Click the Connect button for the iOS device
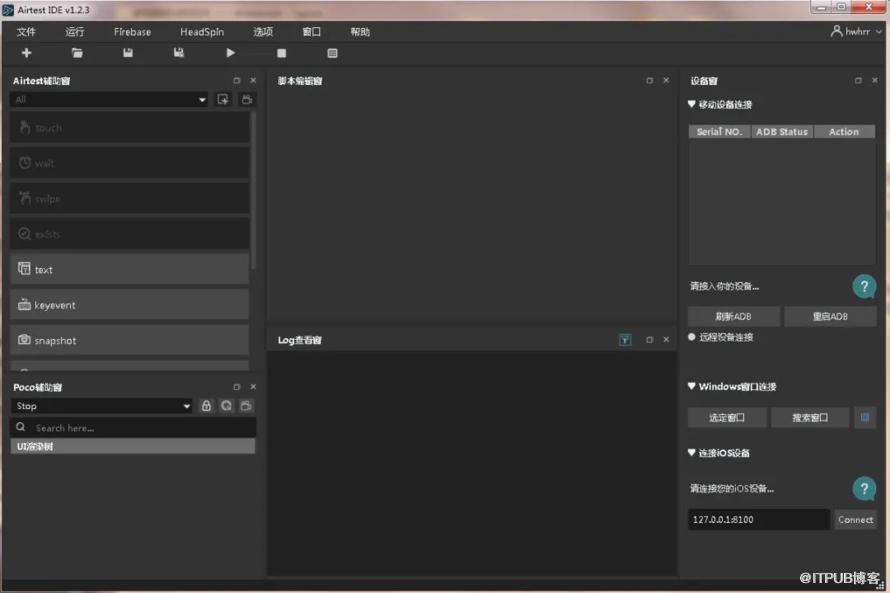Screen dimensions: 890x593 click(855, 519)
